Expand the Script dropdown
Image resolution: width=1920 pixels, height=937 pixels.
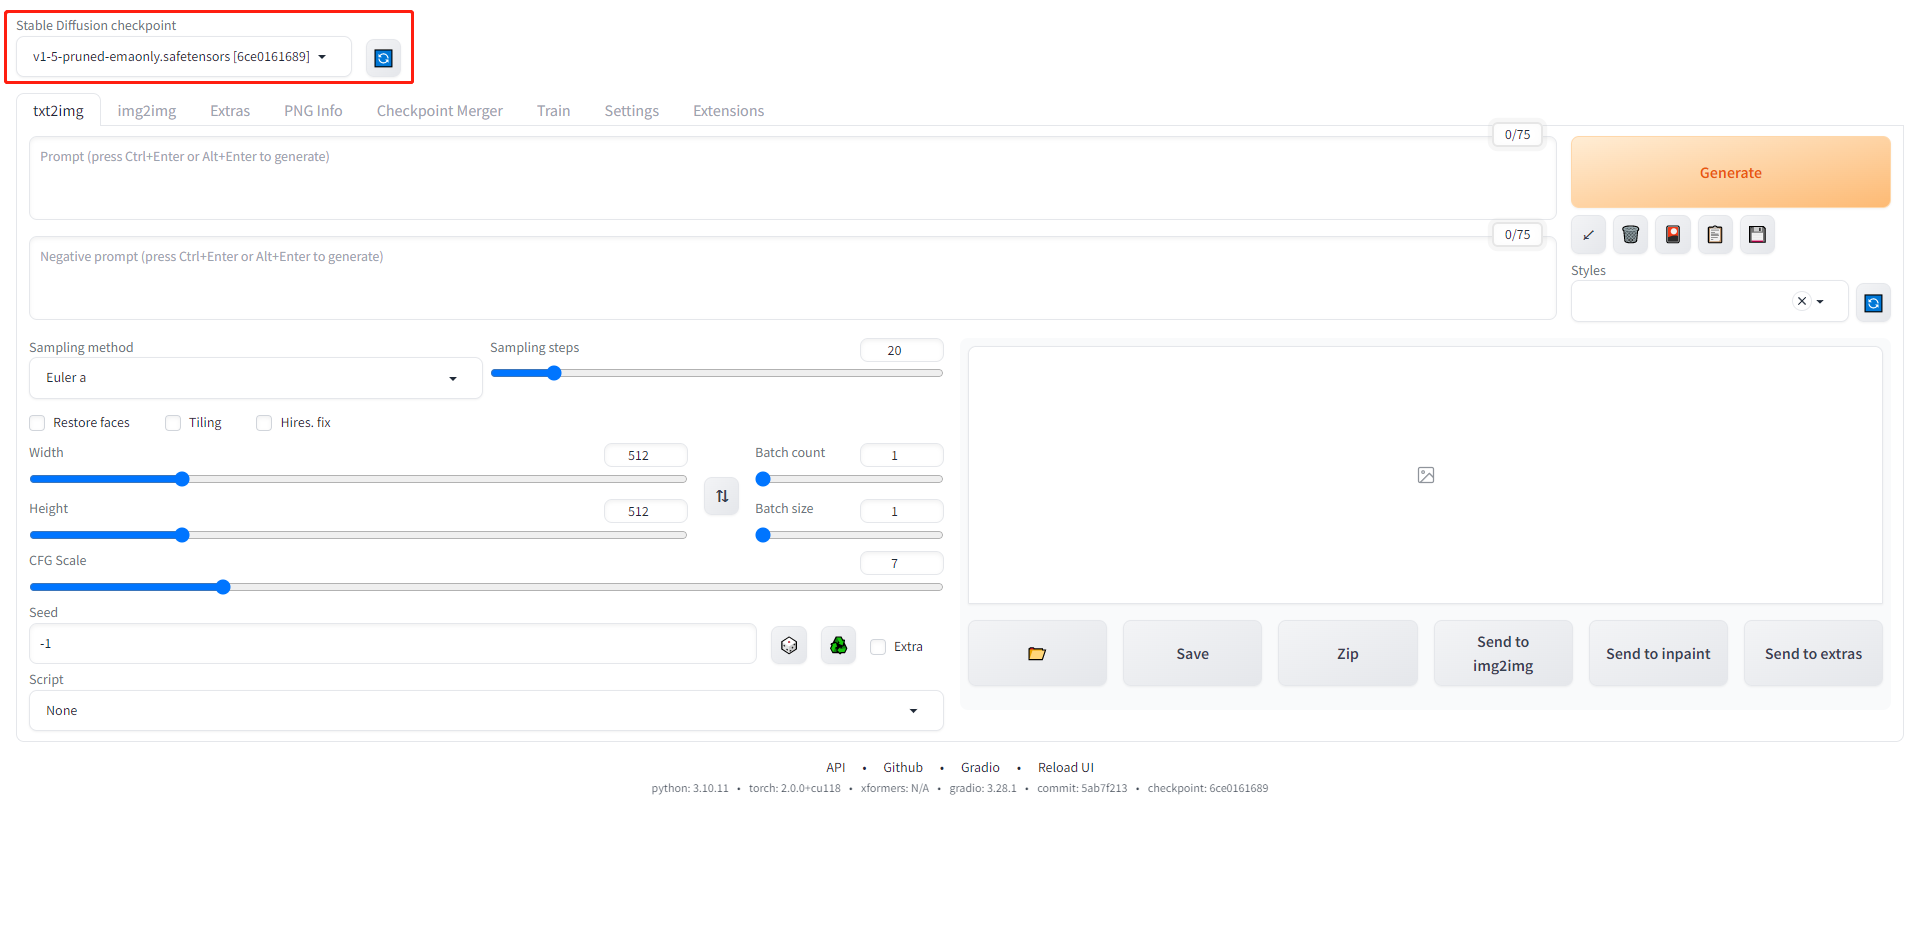[x=486, y=711]
